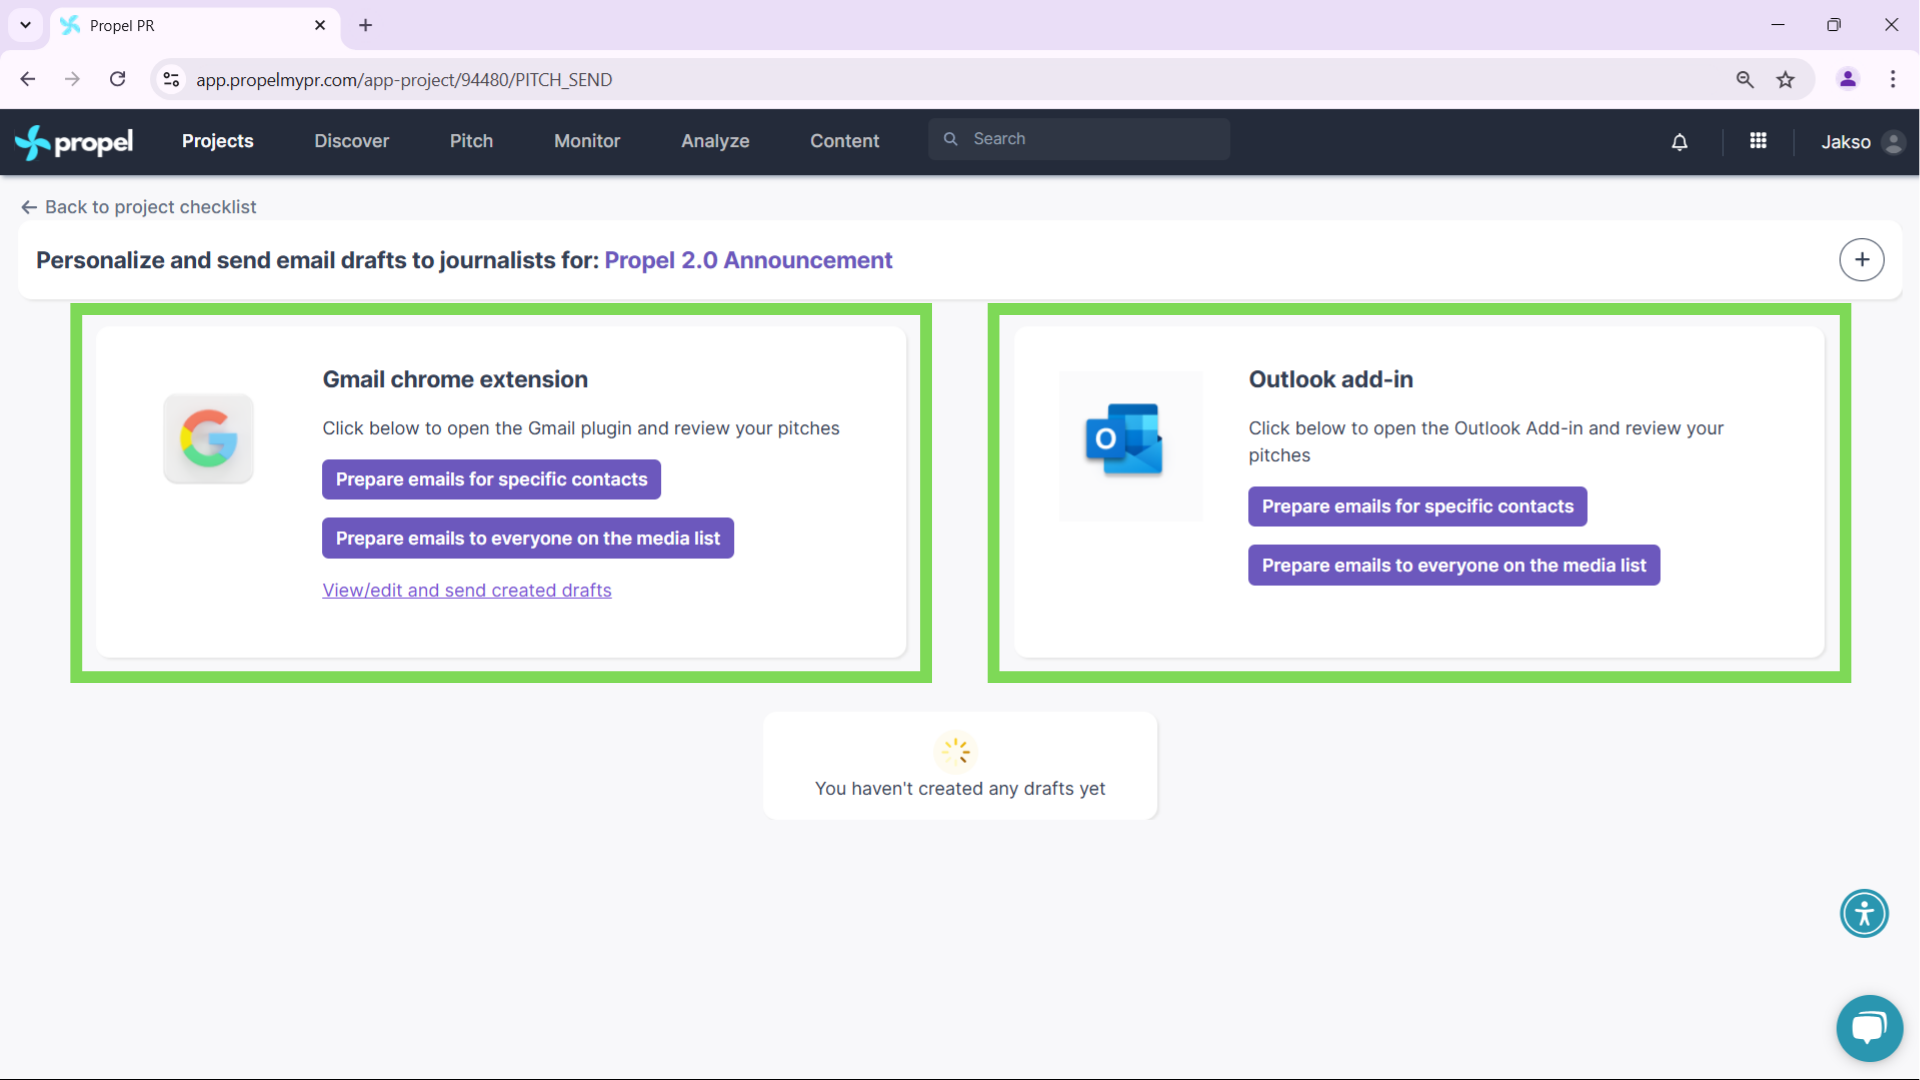Prepare Outlook emails for specific contacts
1920x1080 pixels.
point(1417,506)
